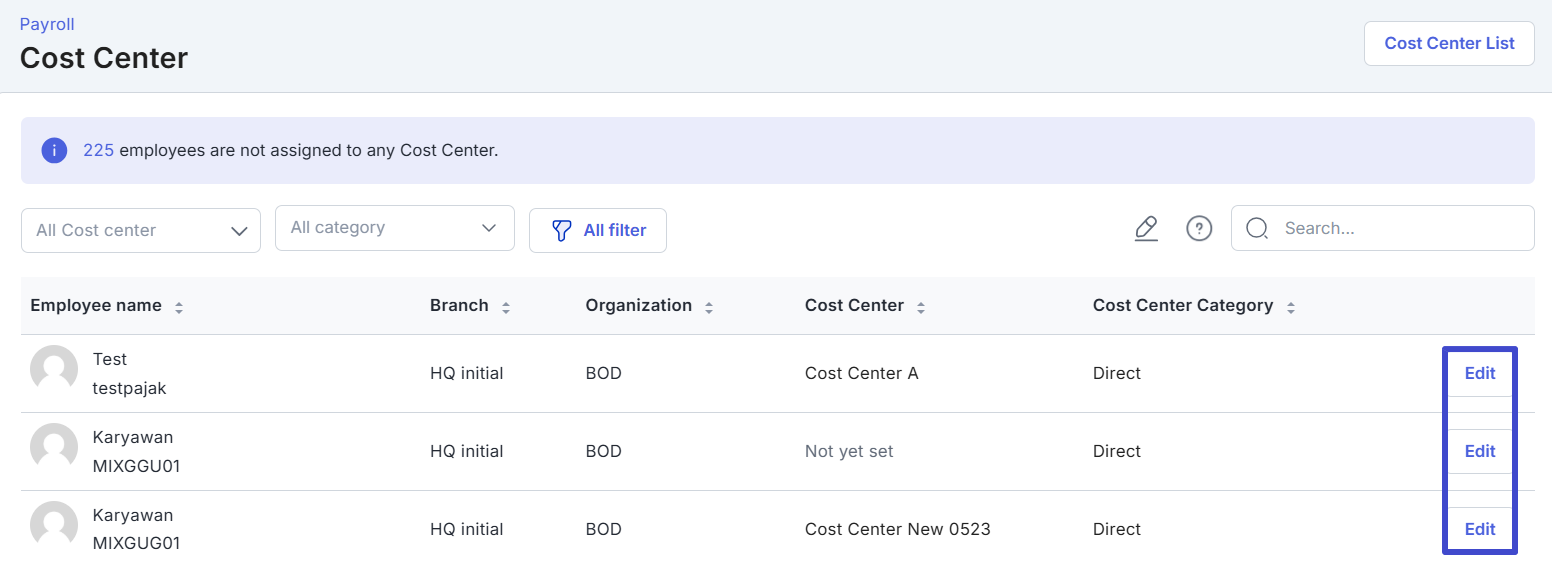Screen dimensions: 1552x568
Task: Click the Payroll breadcrumb link
Action: point(47,24)
